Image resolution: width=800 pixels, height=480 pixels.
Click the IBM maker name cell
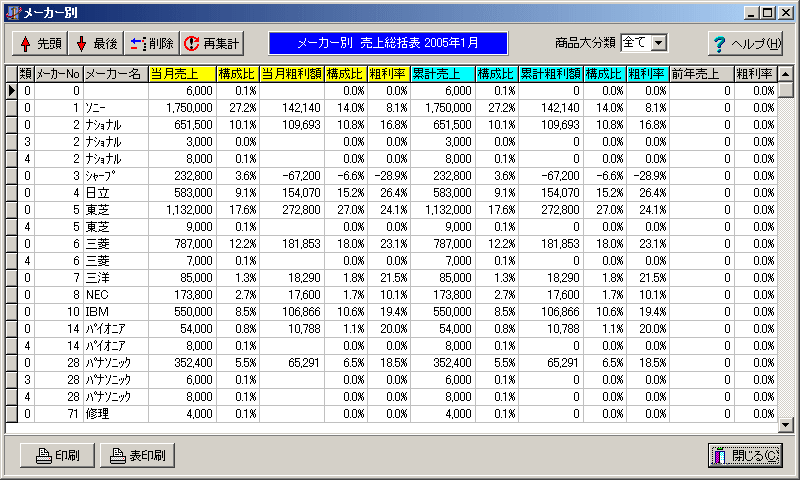(x=116, y=312)
